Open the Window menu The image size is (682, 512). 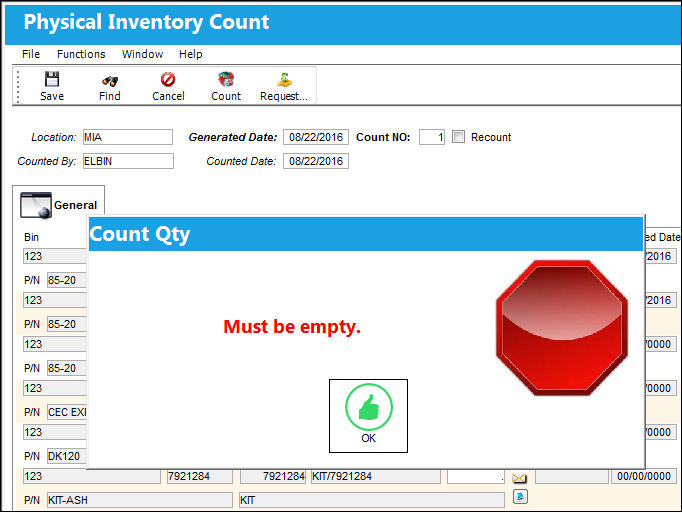(143, 54)
